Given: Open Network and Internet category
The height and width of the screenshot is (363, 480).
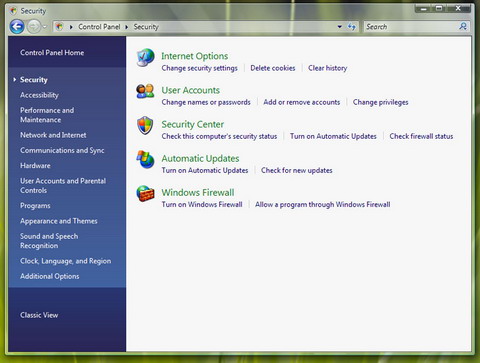Looking at the screenshot, I should pyautogui.click(x=53, y=135).
